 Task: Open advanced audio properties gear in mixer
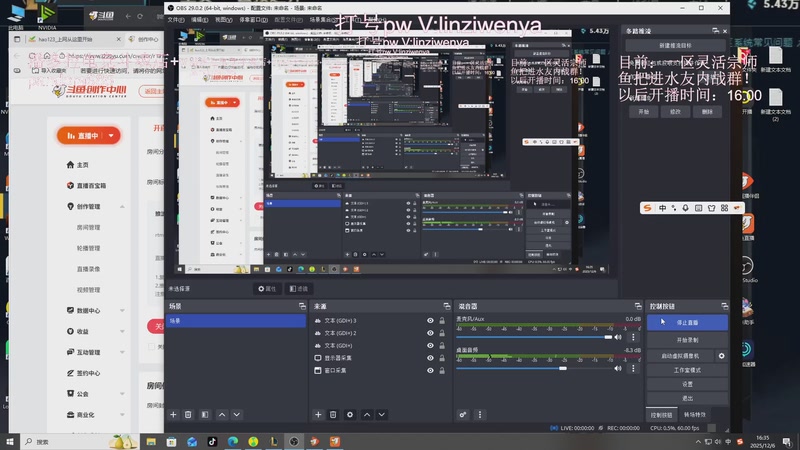click(463, 415)
